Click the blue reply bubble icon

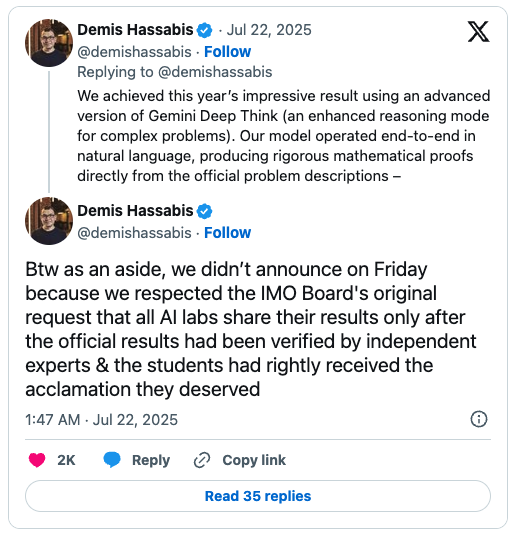(112, 460)
